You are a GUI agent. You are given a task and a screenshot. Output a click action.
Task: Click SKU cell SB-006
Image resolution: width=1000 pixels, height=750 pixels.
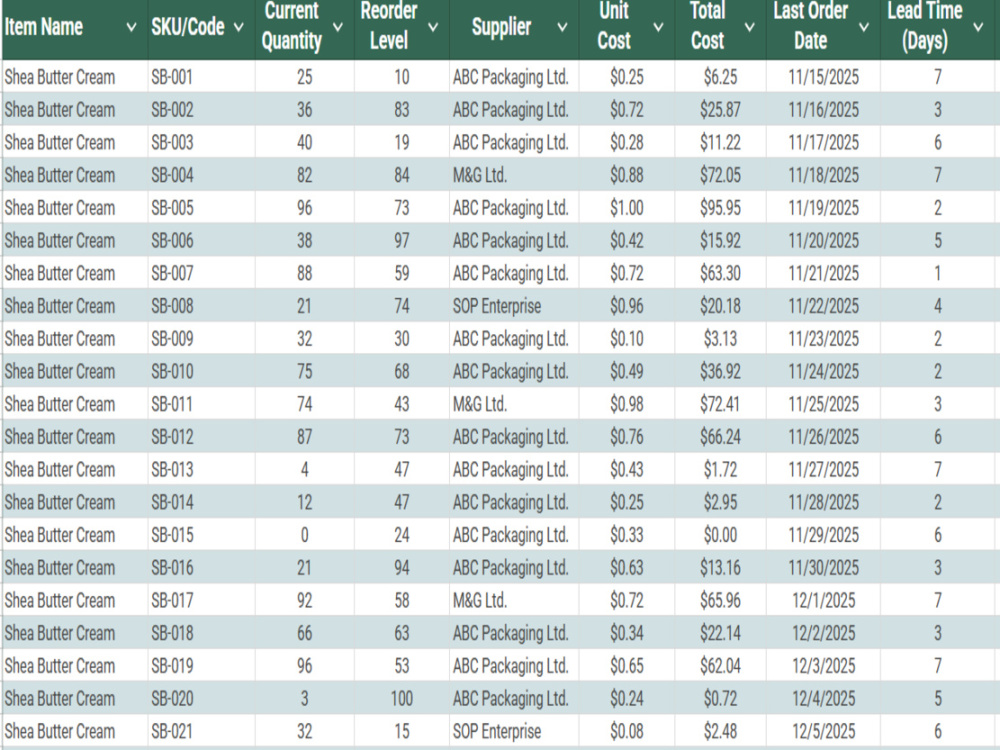click(x=202, y=240)
